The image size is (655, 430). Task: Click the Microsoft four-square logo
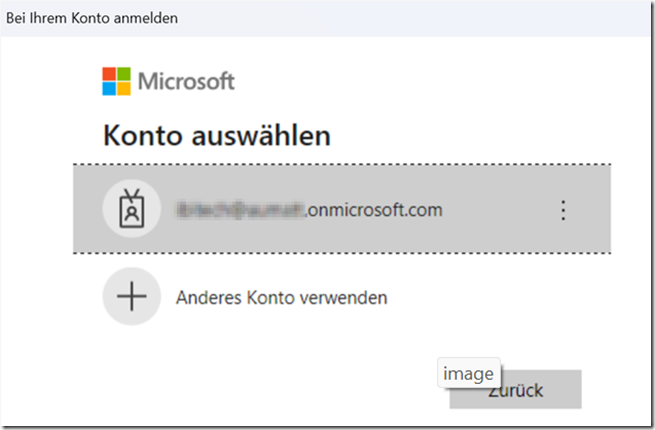(117, 81)
